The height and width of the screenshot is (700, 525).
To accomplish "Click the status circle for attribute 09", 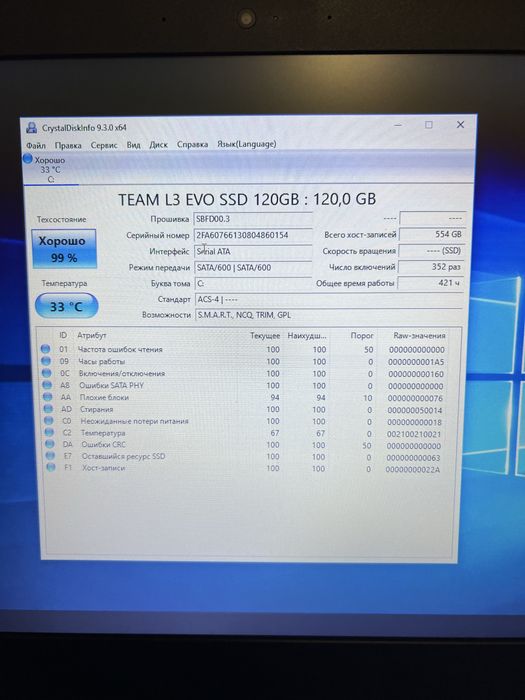I will tap(46, 361).
